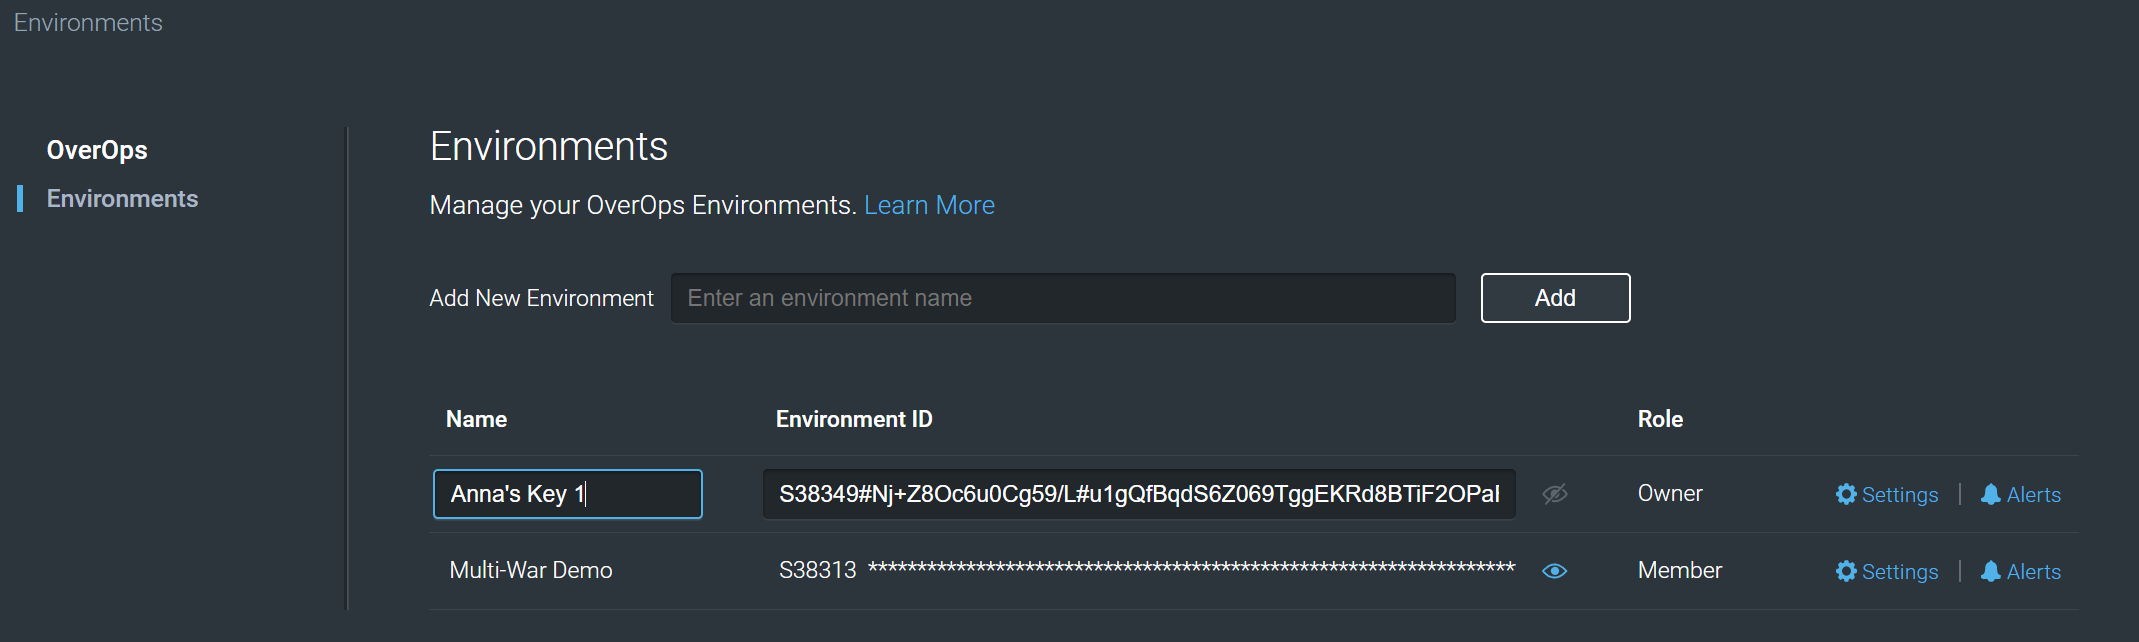The width and height of the screenshot is (2139, 642).
Task: Click the S38313 masked environment ID
Action: (1147, 570)
